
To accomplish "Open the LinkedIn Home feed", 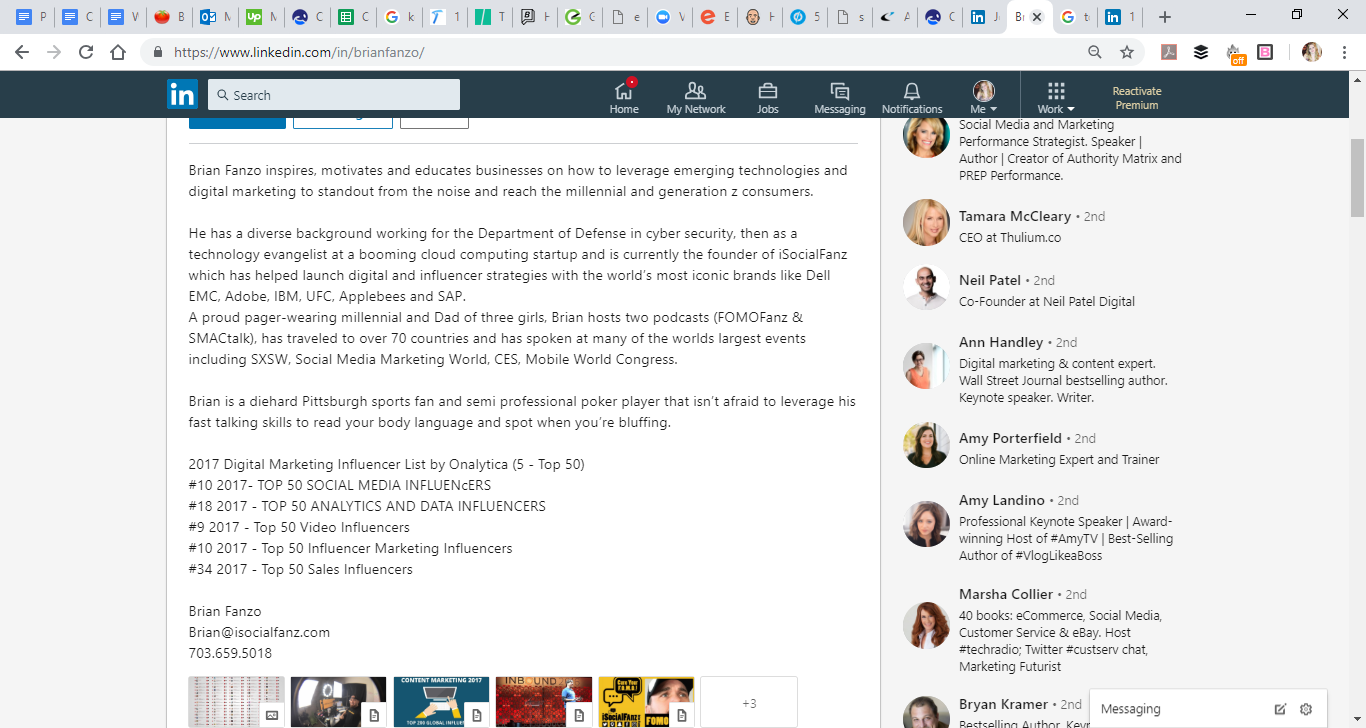I will tap(624, 97).
